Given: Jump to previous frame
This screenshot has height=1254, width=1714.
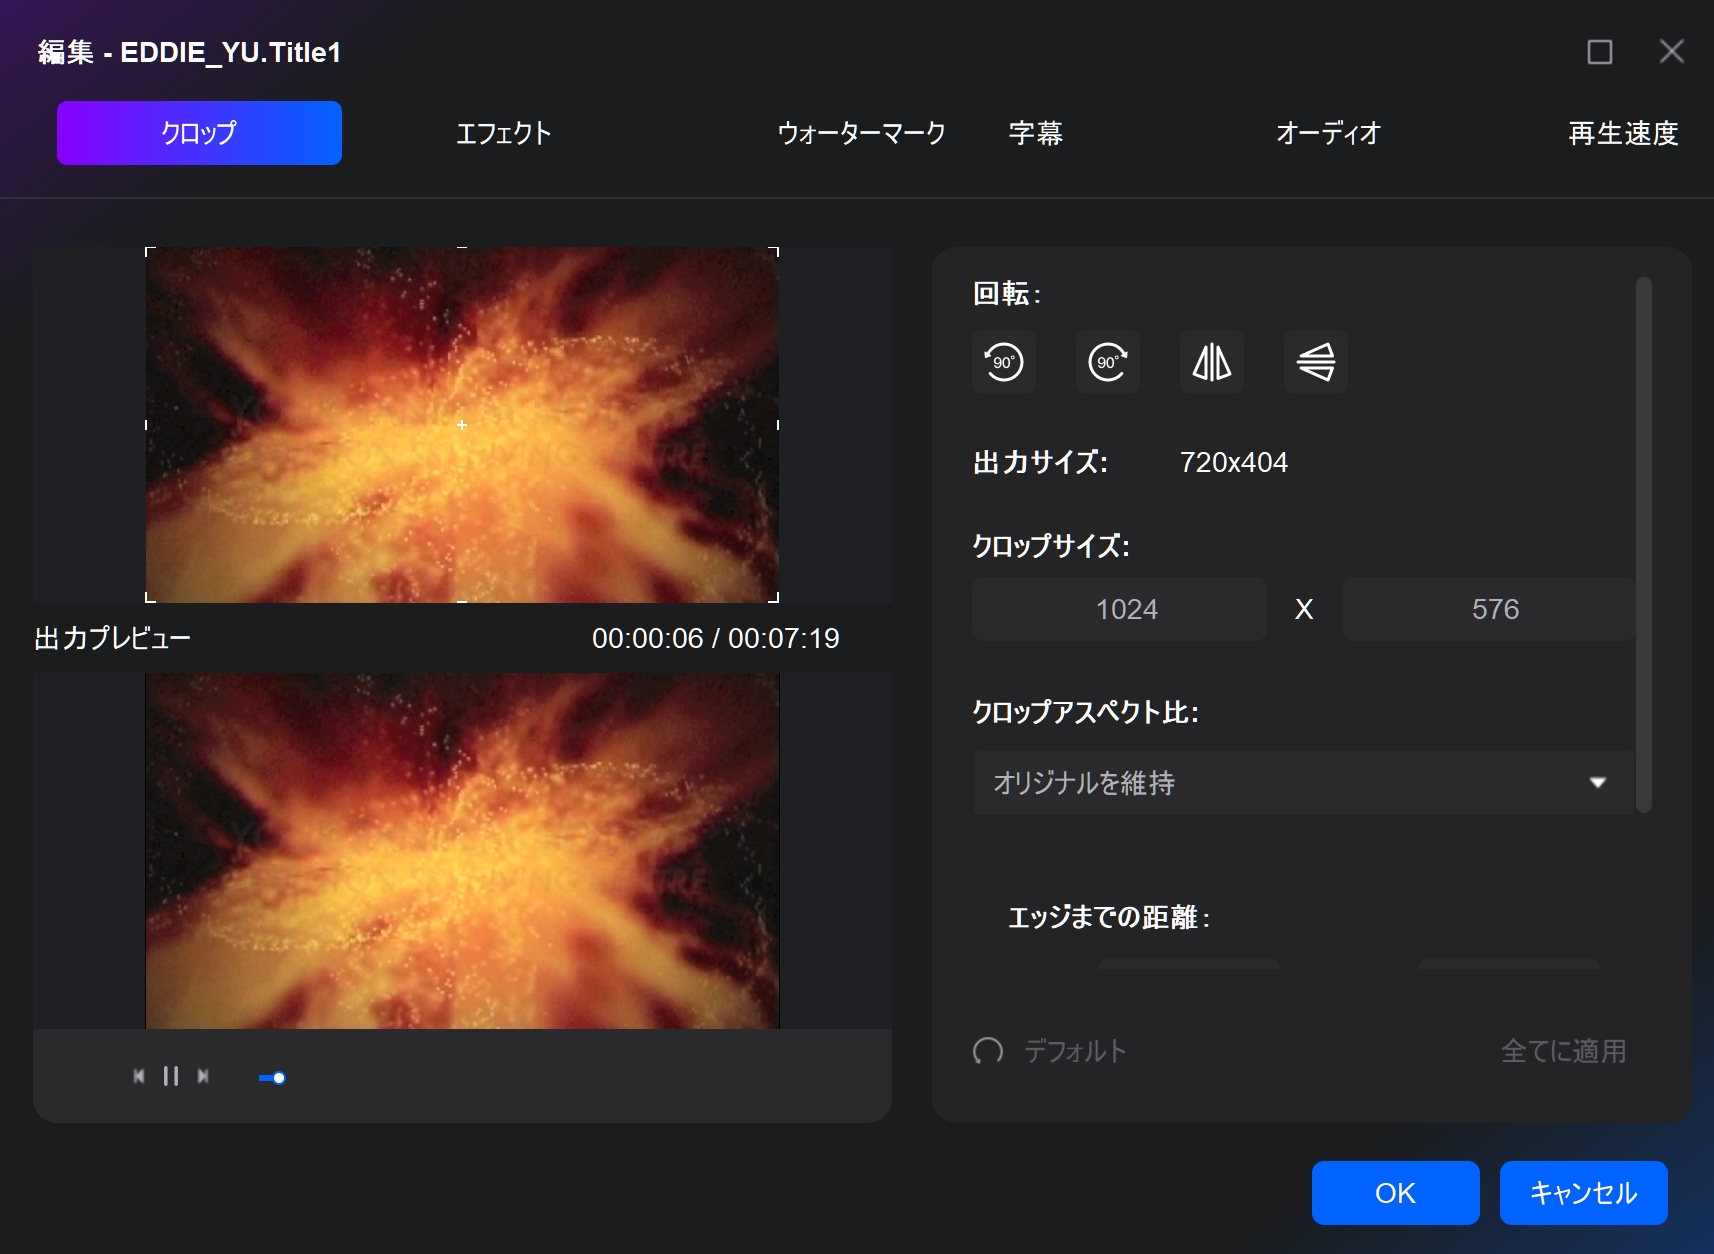Looking at the screenshot, I should point(139,1076).
